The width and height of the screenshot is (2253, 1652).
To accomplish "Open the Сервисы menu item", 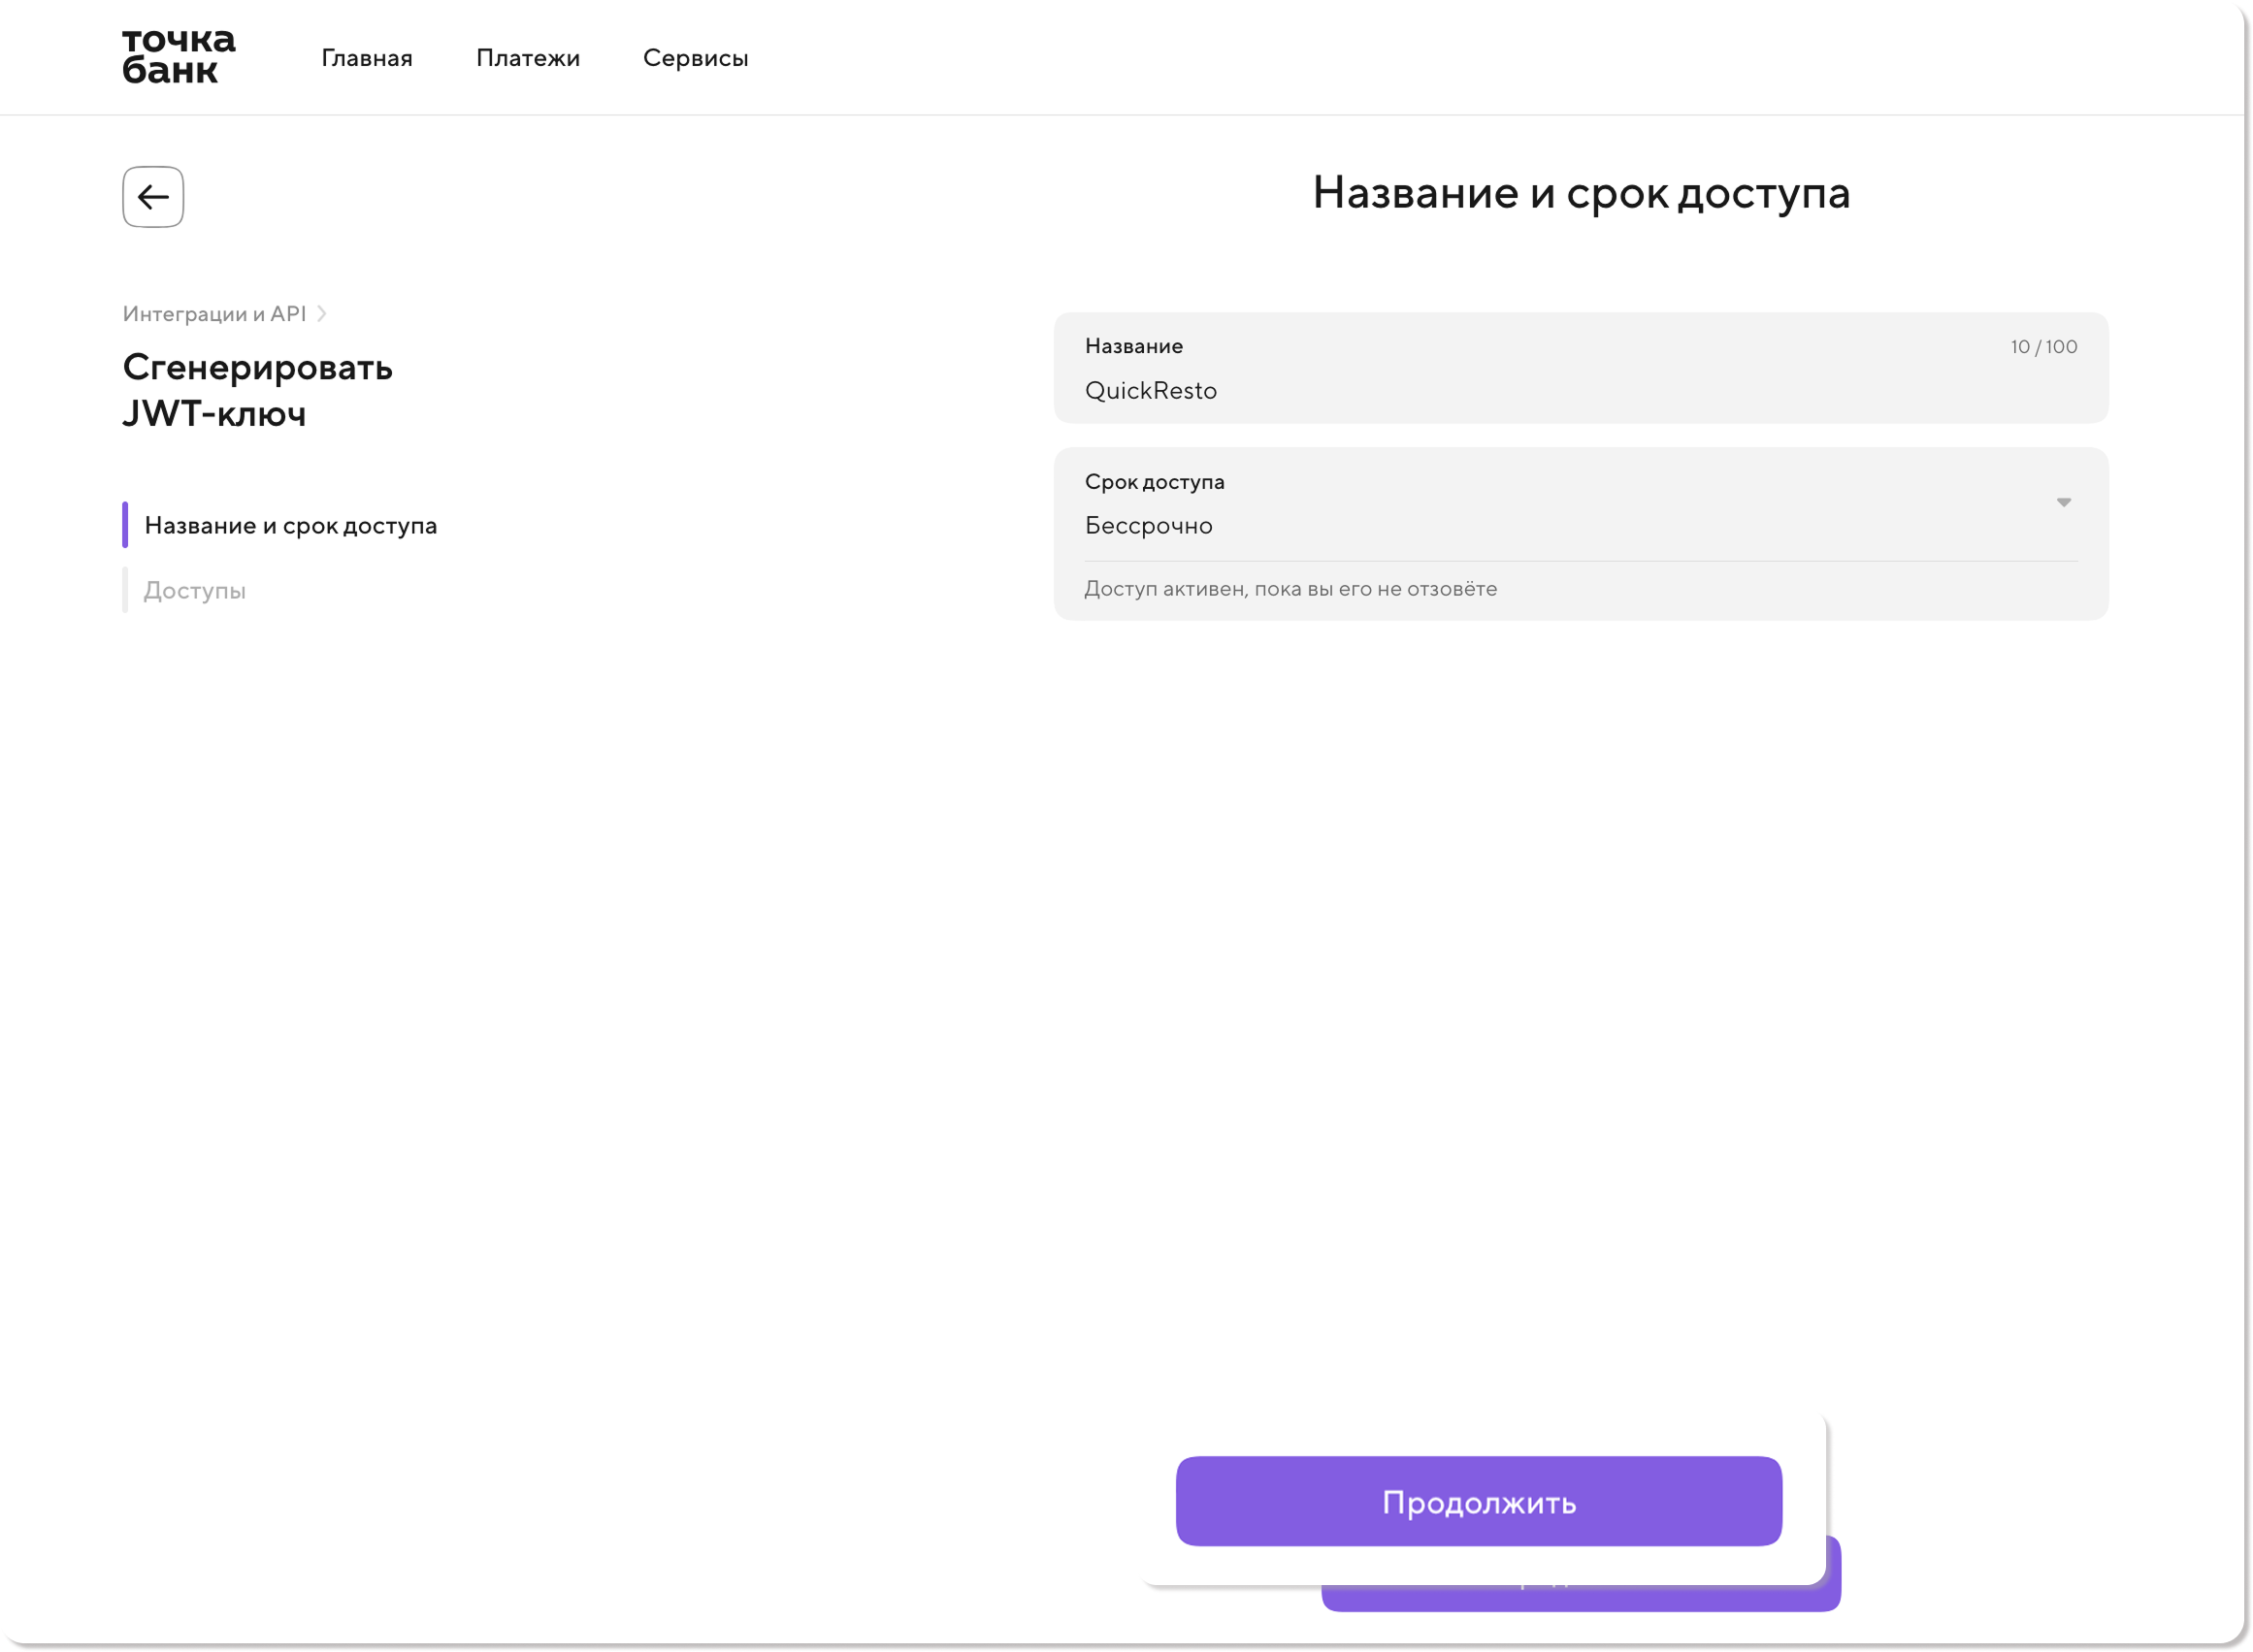I will (x=695, y=58).
